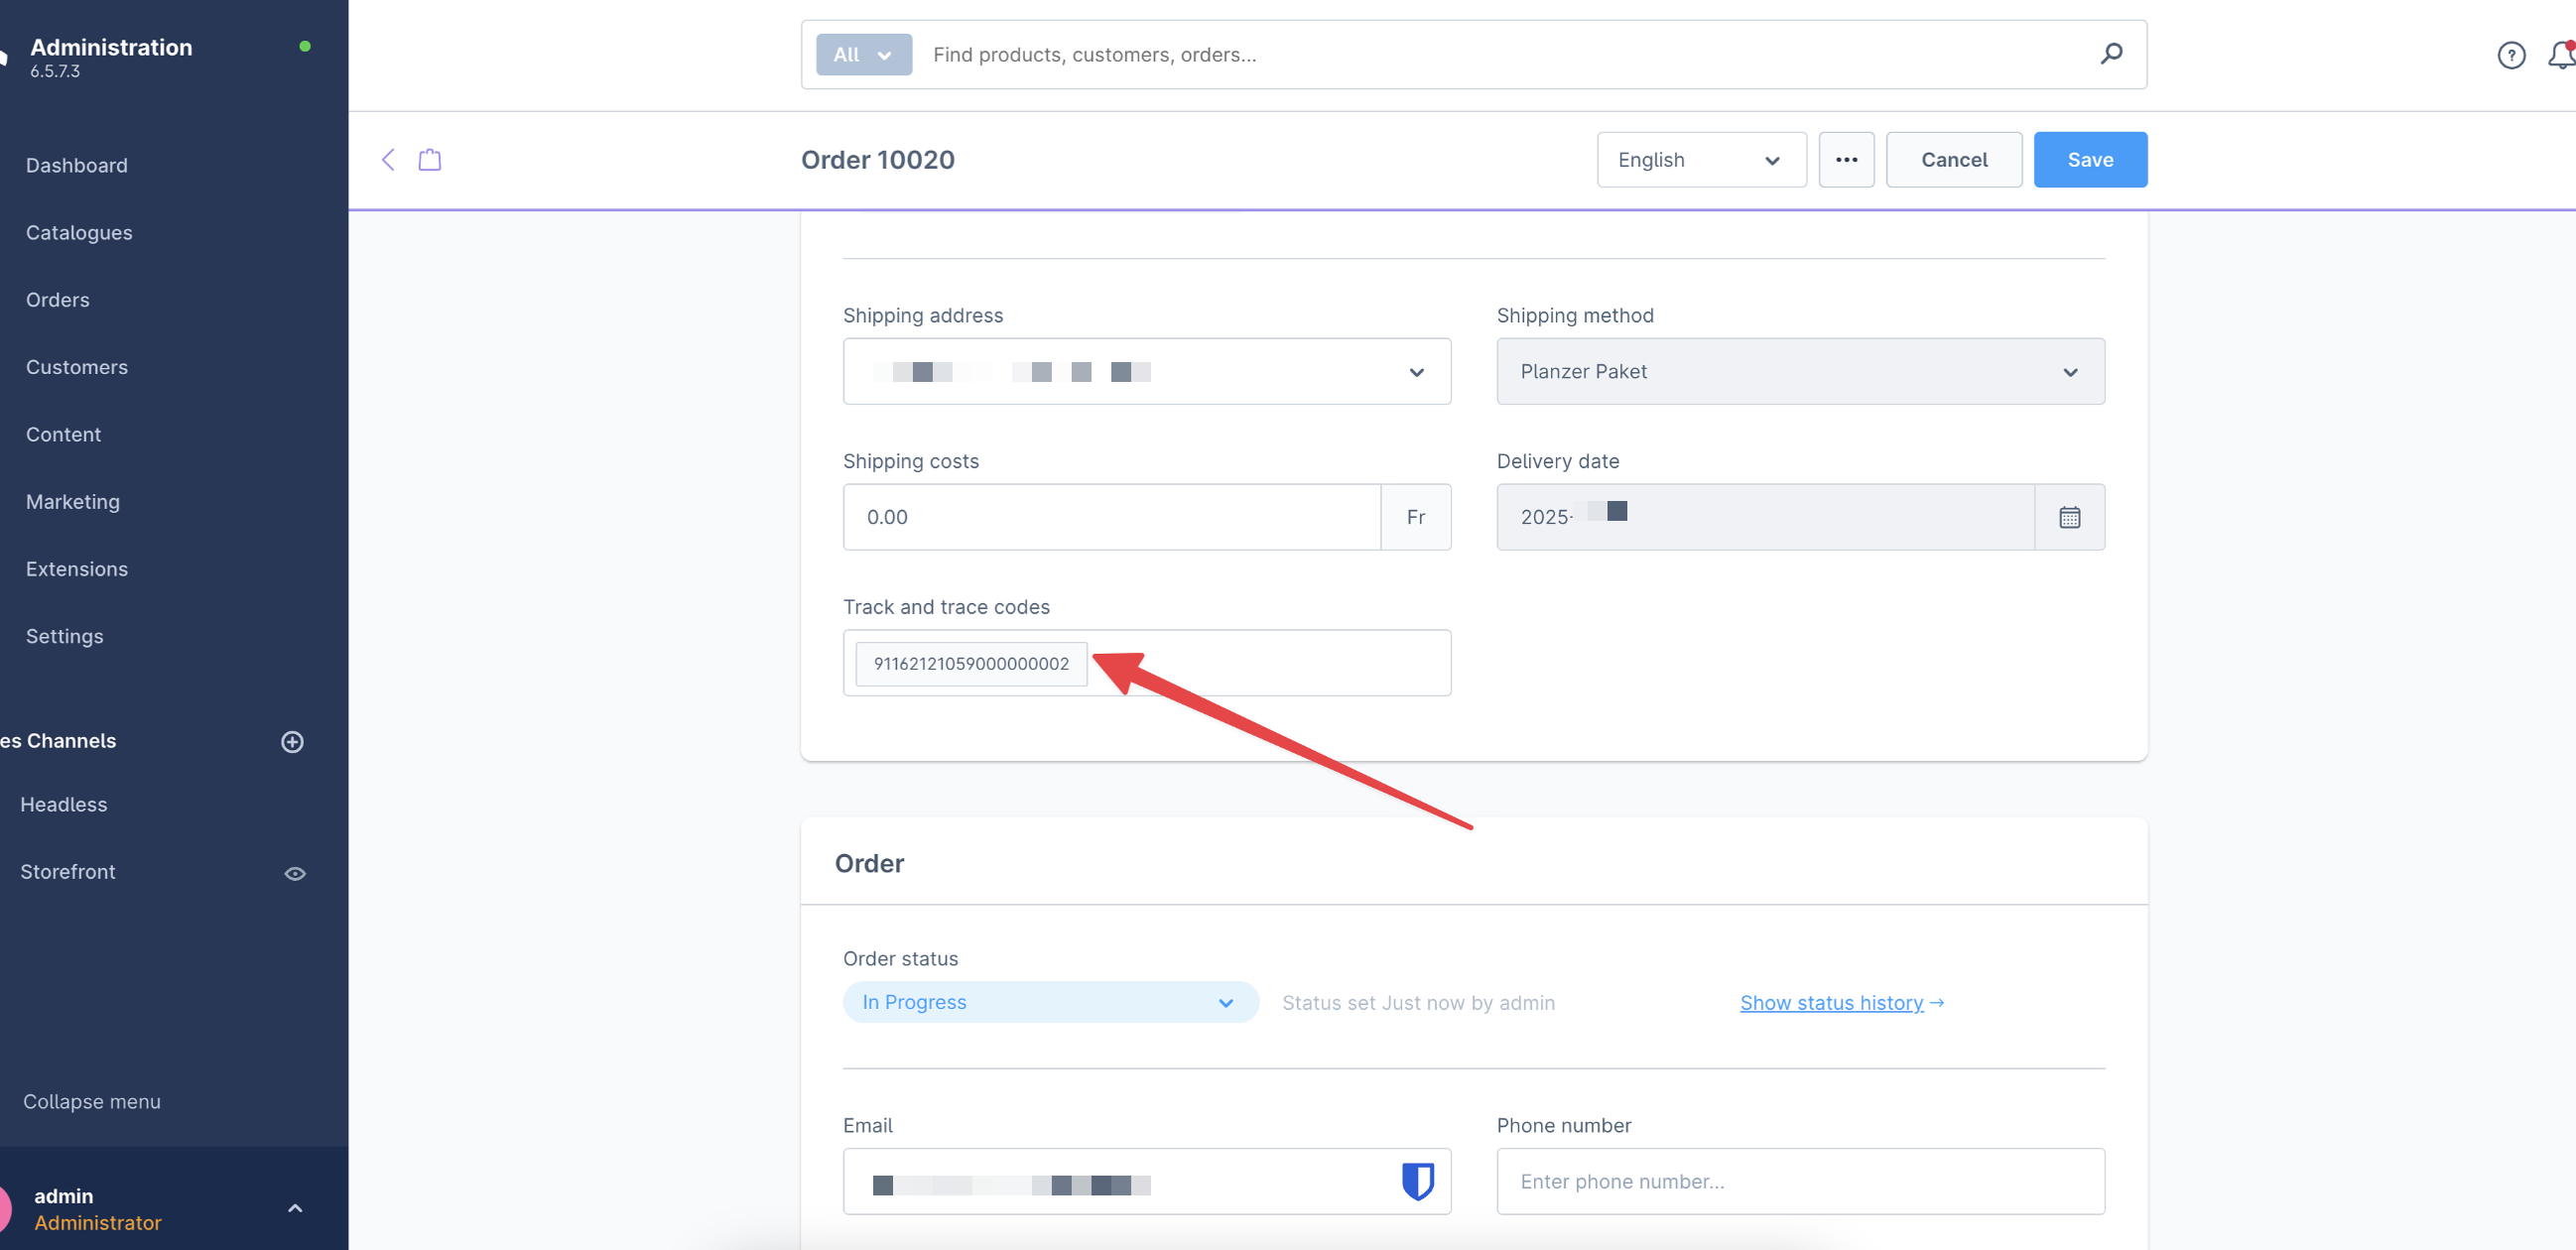
Task: Open the English language dropdown
Action: pyautogui.click(x=1700, y=160)
